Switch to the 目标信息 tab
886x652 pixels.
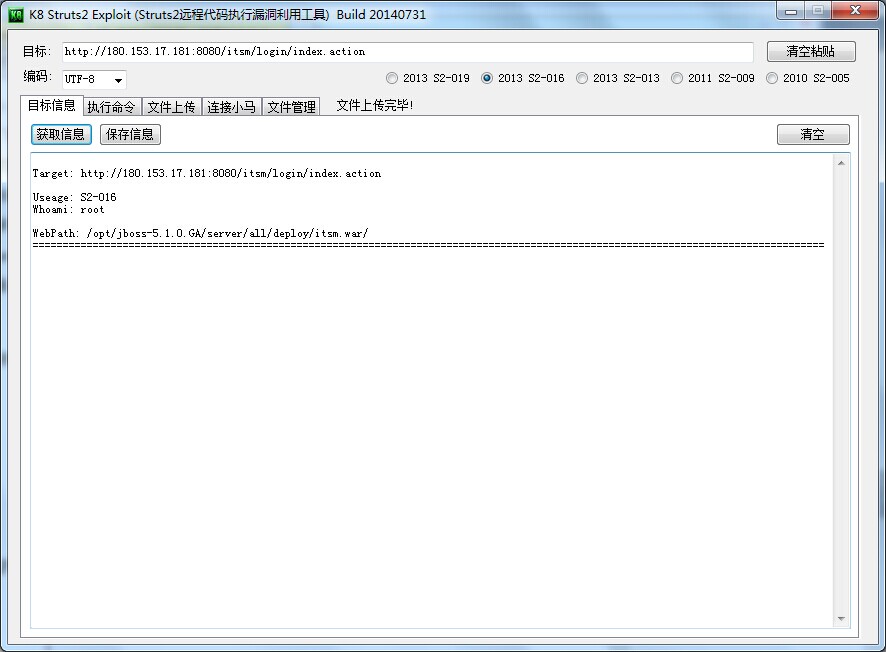52,106
